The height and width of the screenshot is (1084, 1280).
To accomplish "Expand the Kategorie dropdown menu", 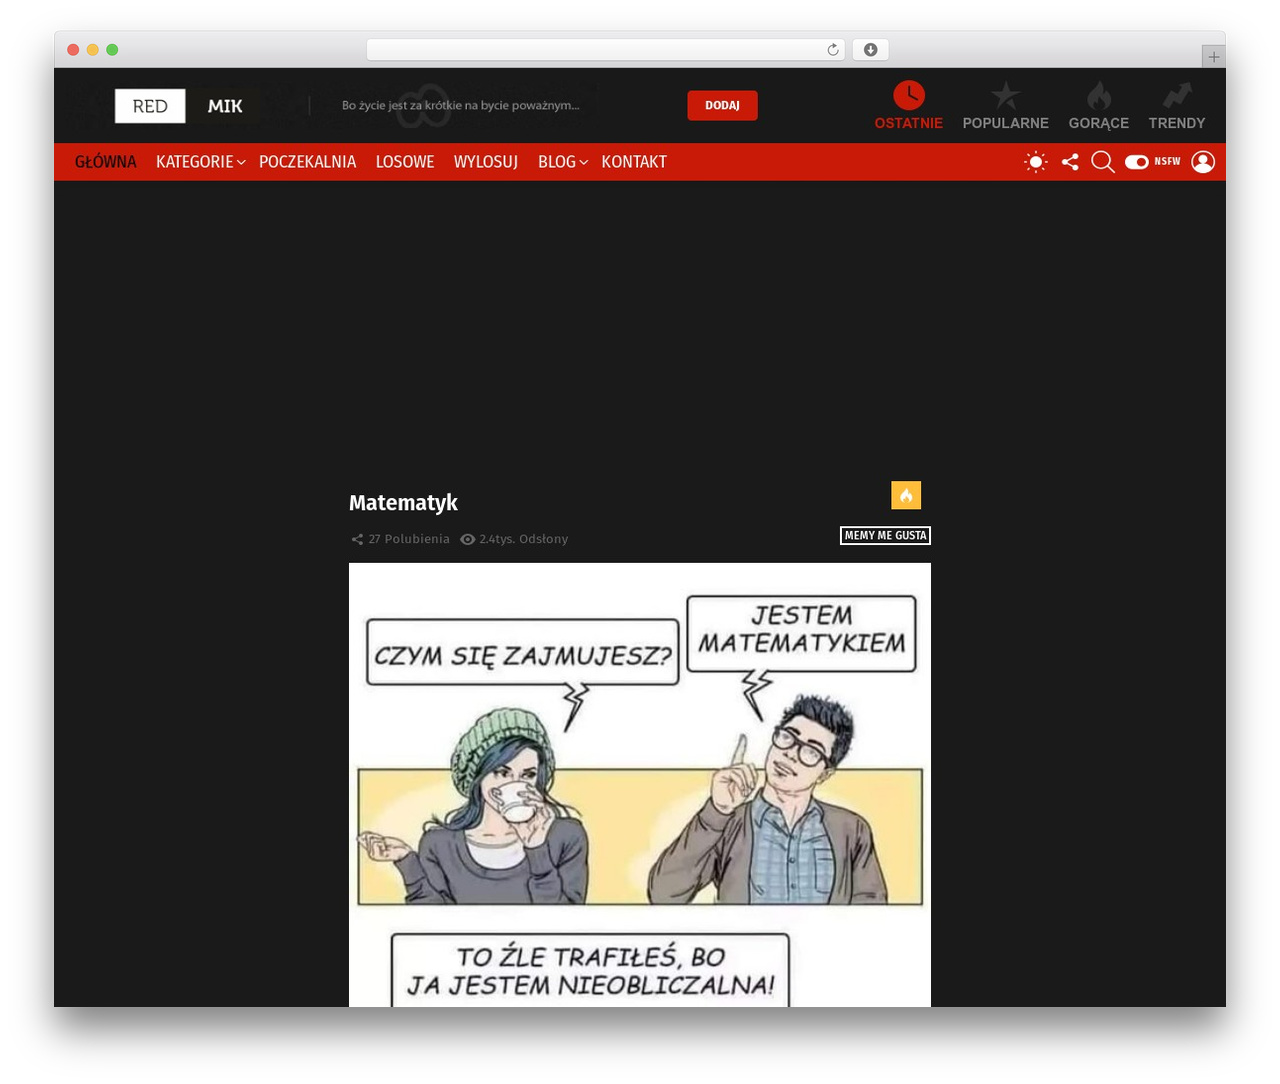I will click(200, 162).
